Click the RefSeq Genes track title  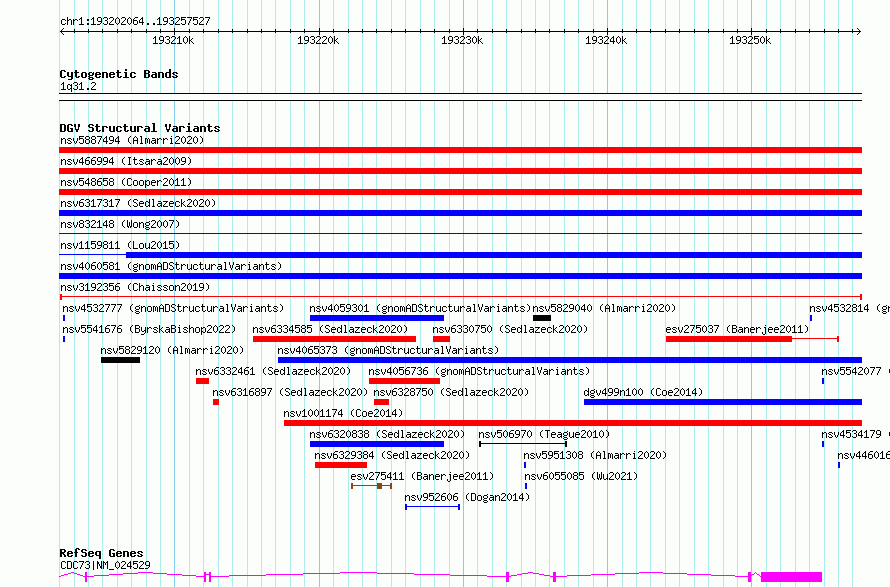click(102, 554)
